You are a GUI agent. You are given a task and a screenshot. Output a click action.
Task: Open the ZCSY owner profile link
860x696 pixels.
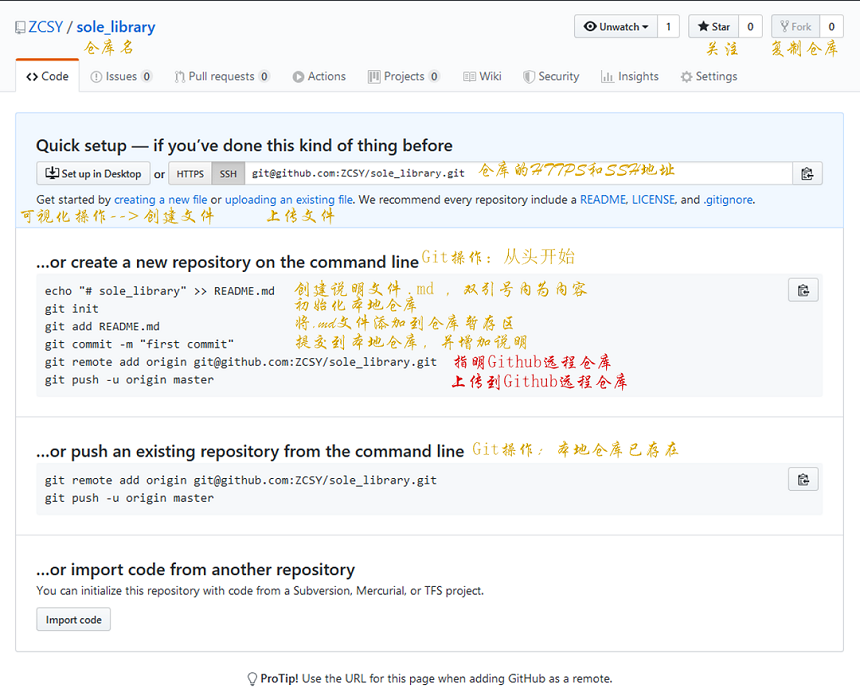46,26
